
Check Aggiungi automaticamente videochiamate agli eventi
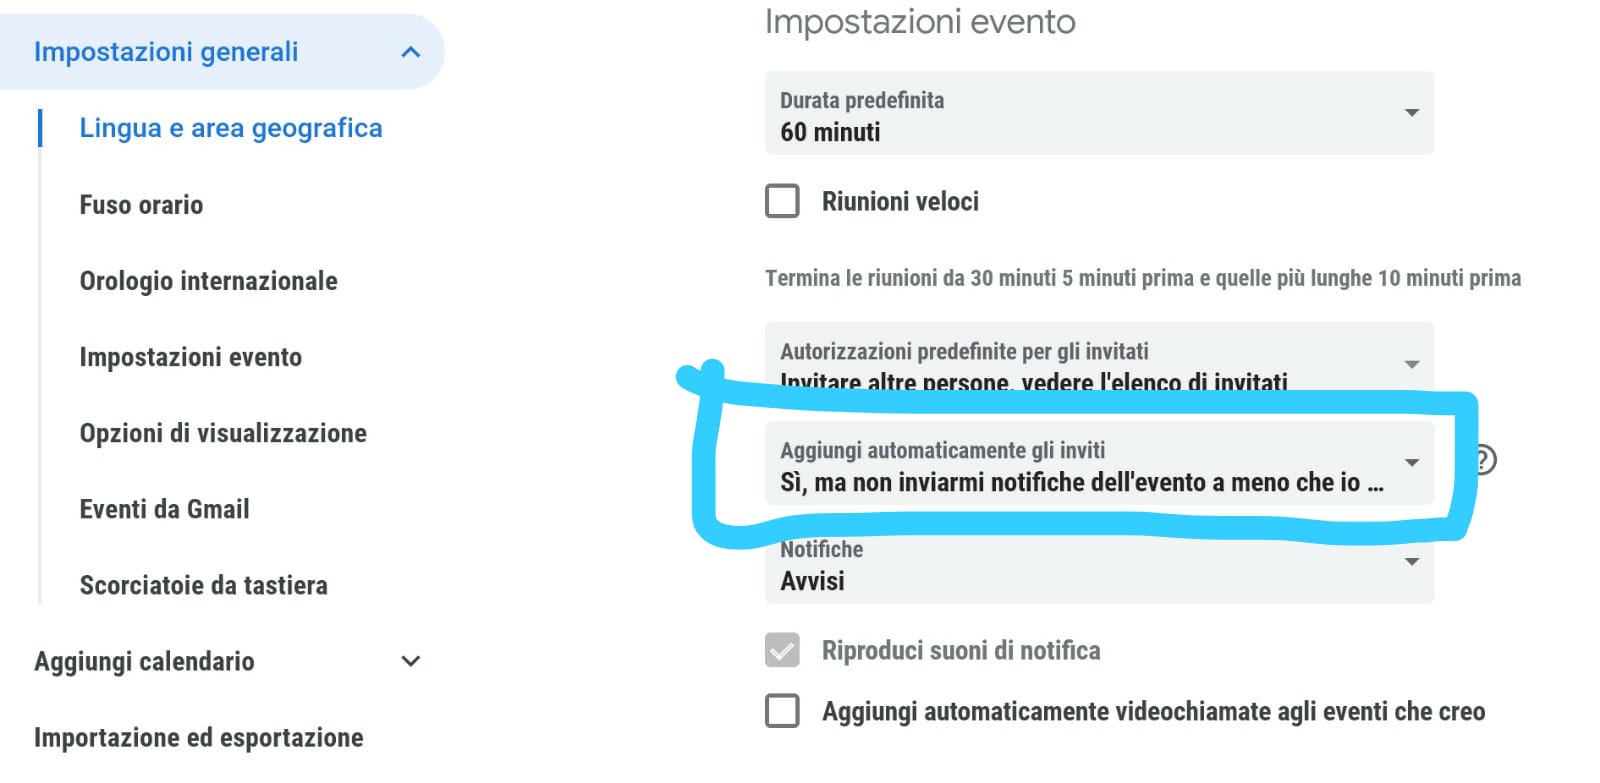782,711
